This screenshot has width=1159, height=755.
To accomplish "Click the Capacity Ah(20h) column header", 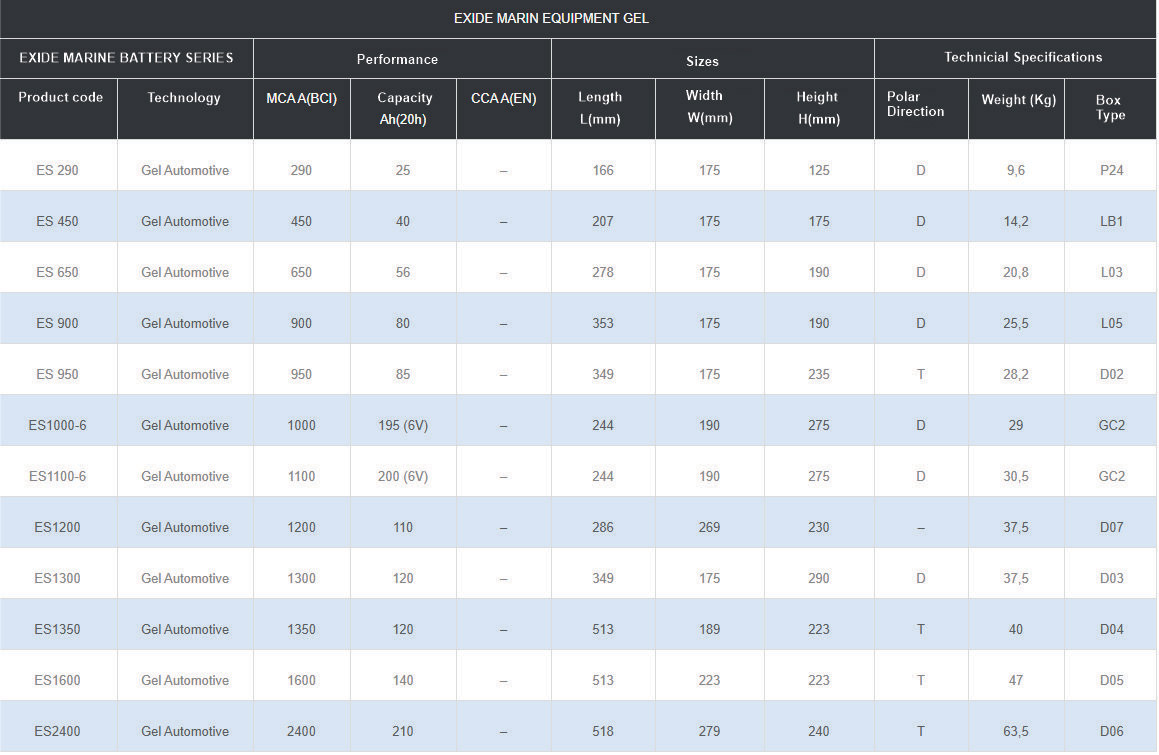I will (404, 108).
